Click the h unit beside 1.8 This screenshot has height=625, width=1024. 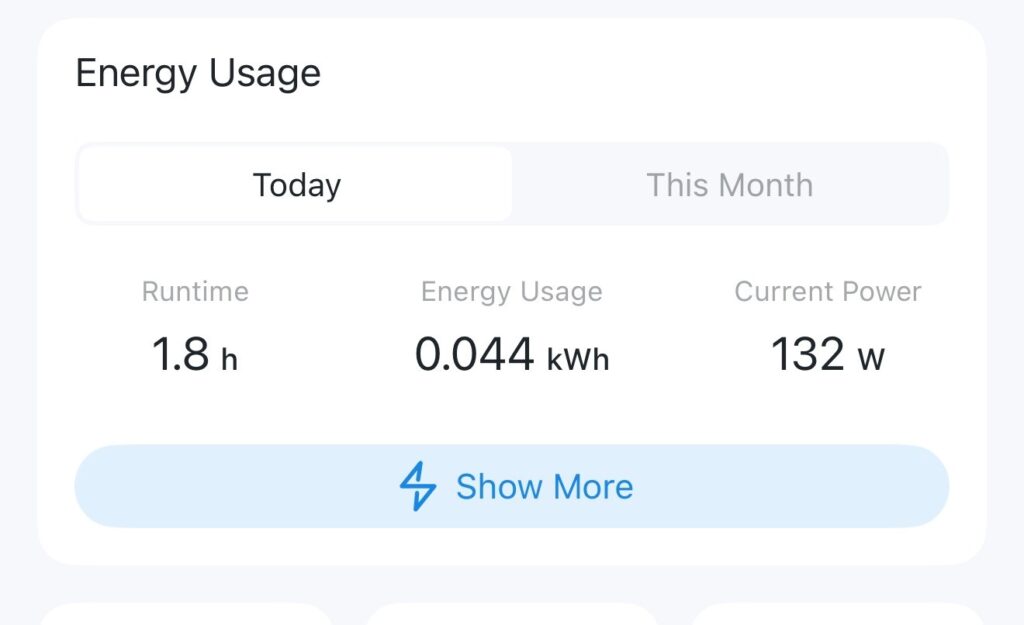229,359
